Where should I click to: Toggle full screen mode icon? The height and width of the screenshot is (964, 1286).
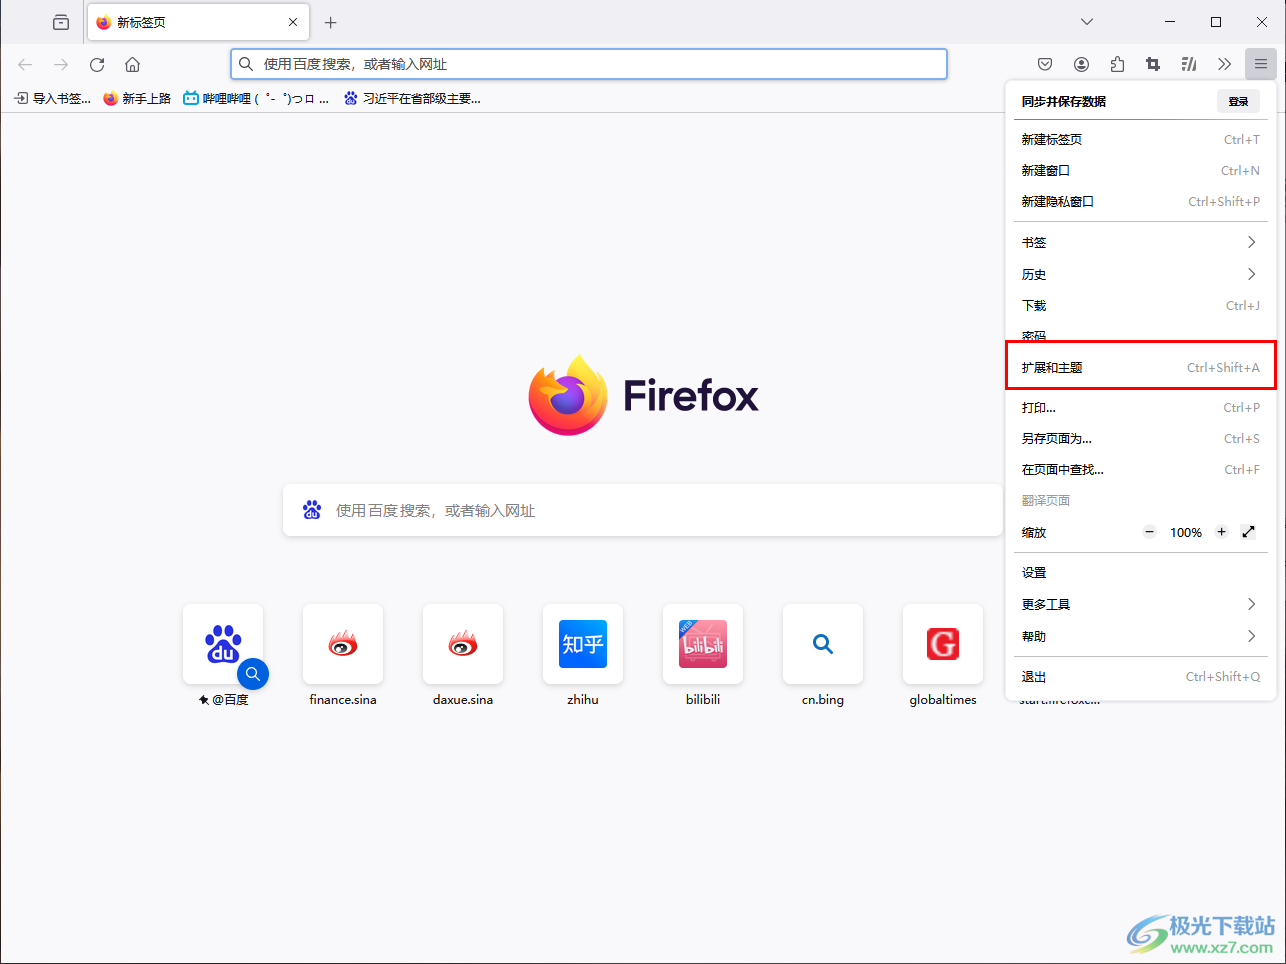1248,532
